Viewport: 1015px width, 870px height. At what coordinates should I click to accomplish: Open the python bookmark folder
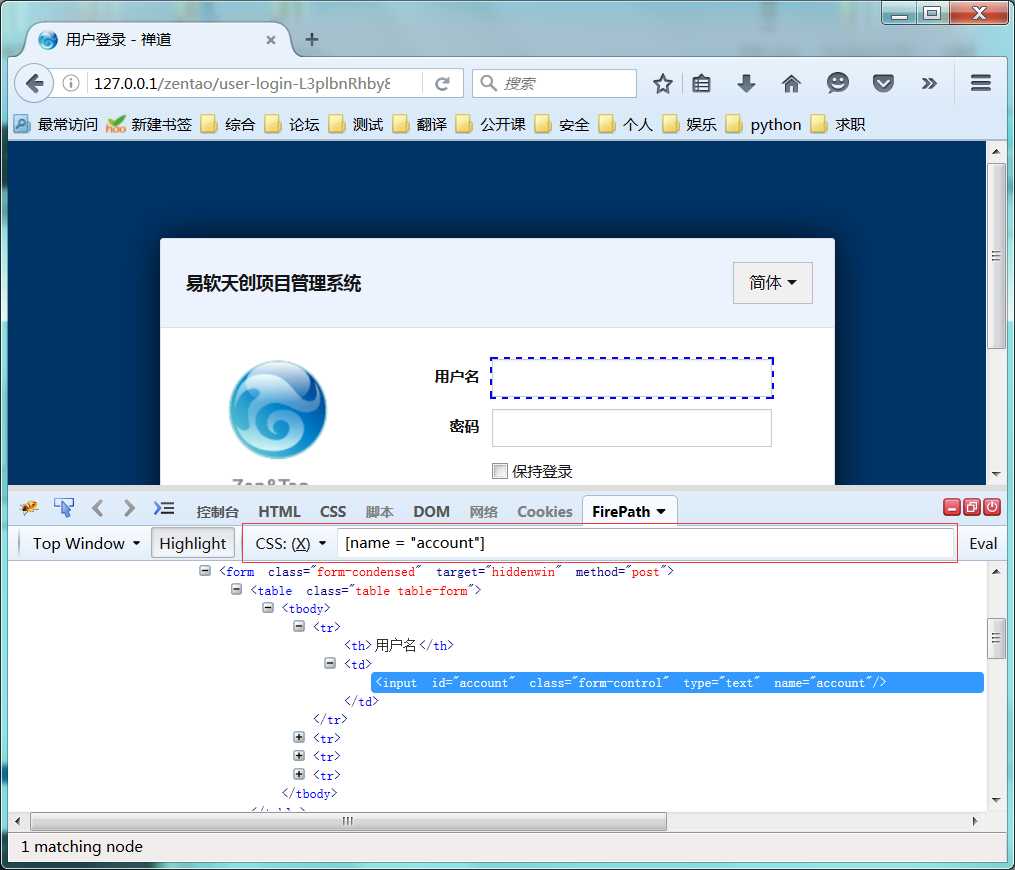click(x=764, y=124)
